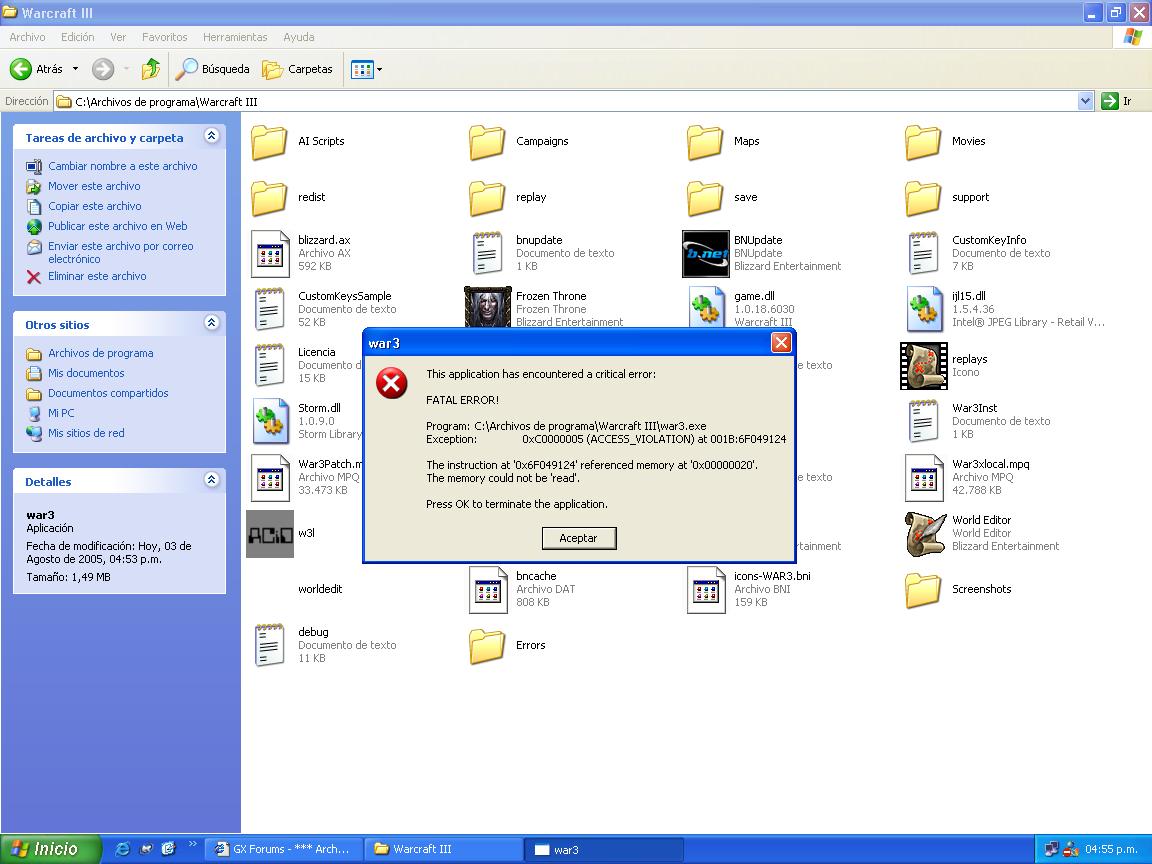This screenshot has height=864, width=1152.
Task: Open the Ver menu
Action: pyautogui.click(x=118, y=37)
